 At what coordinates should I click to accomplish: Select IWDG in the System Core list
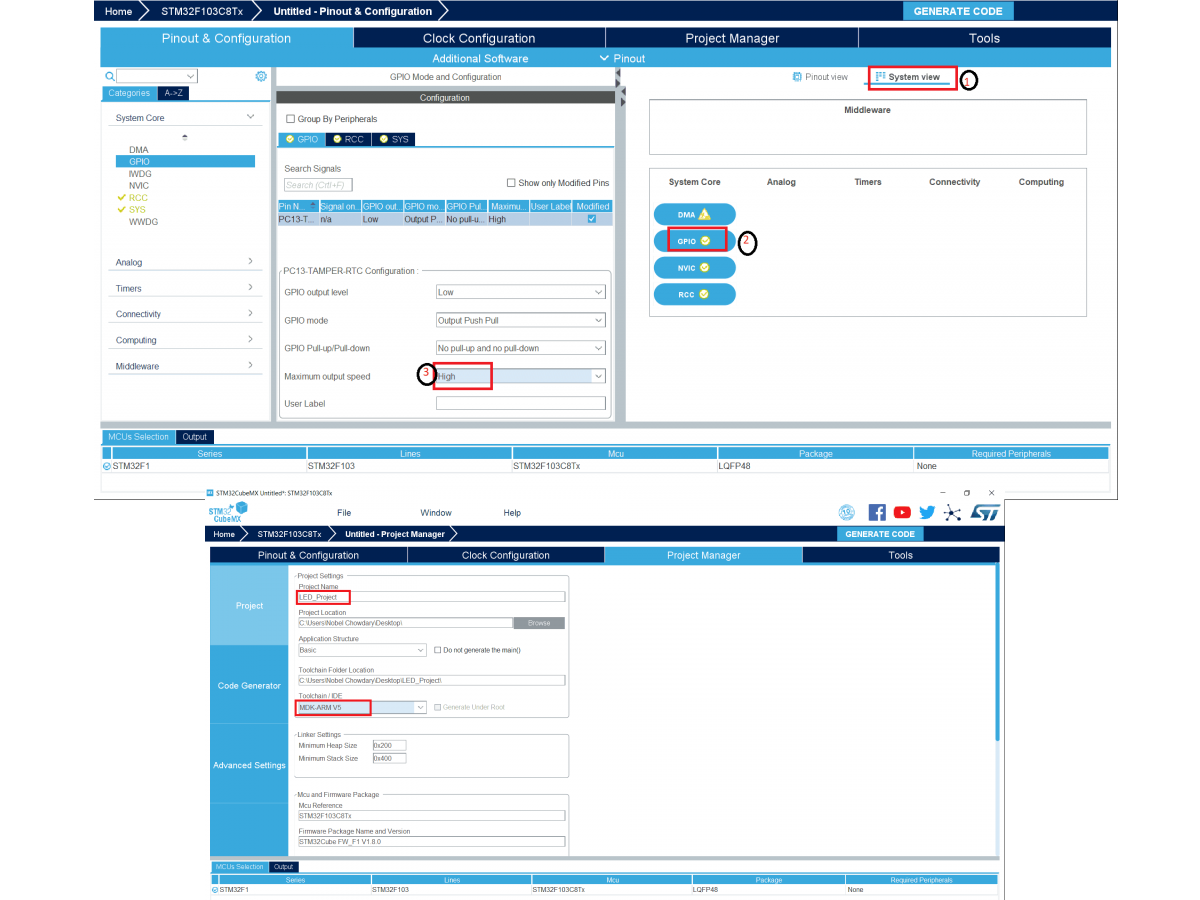click(x=140, y=174)
